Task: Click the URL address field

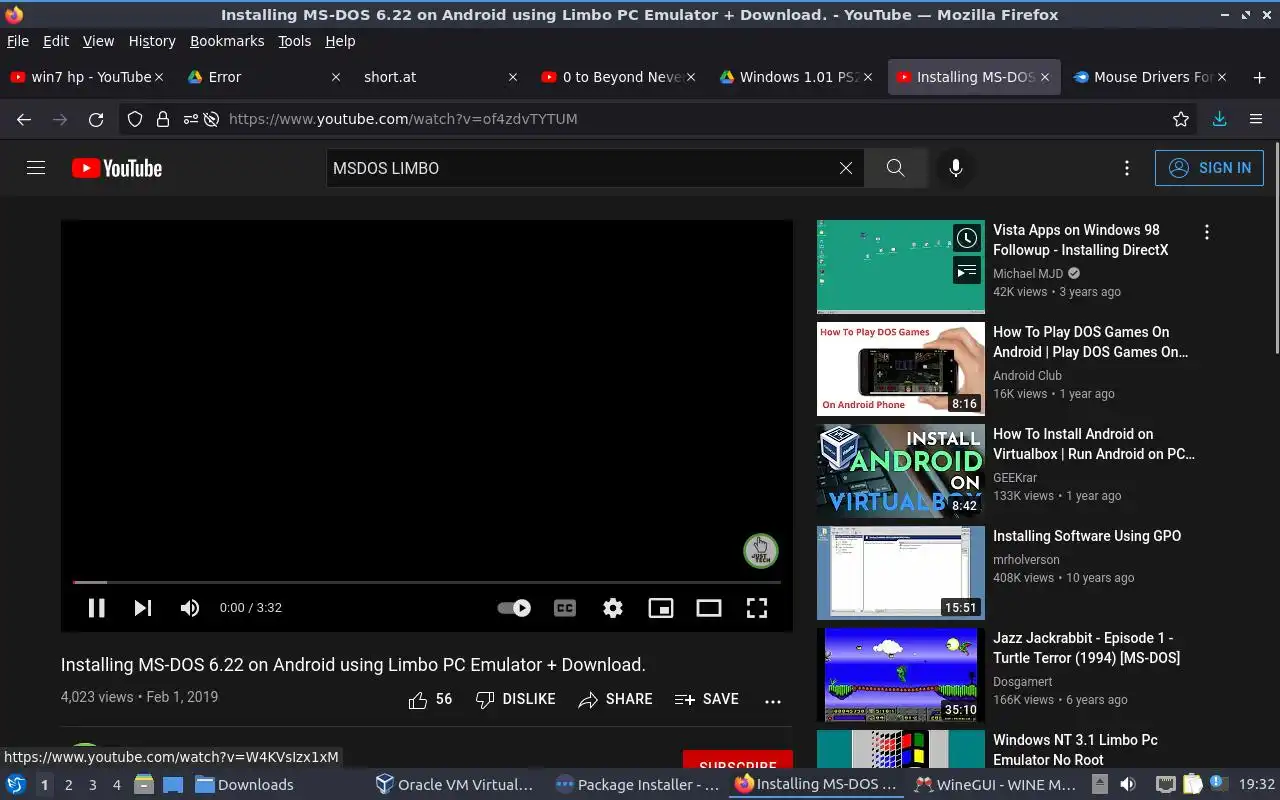Action: coord(660,119)
